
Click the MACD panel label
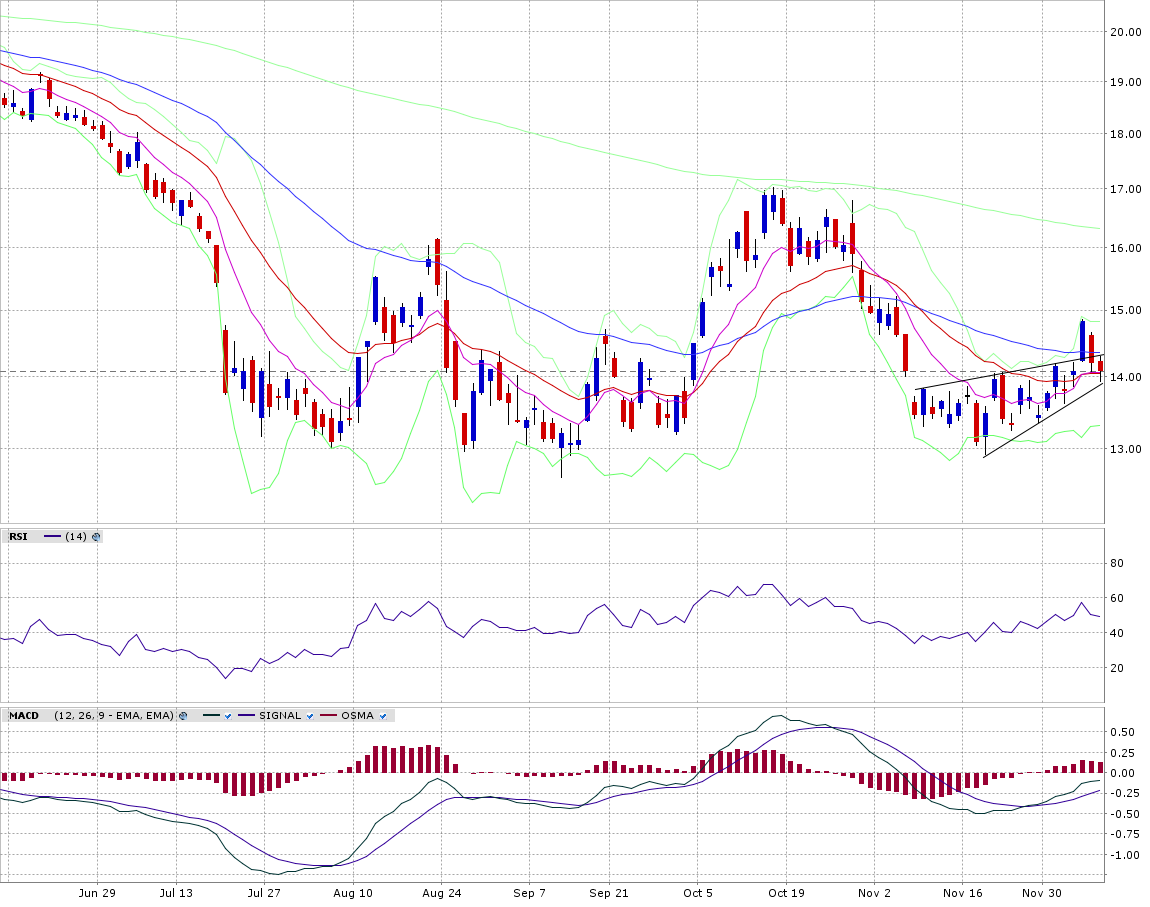[24, 716]
